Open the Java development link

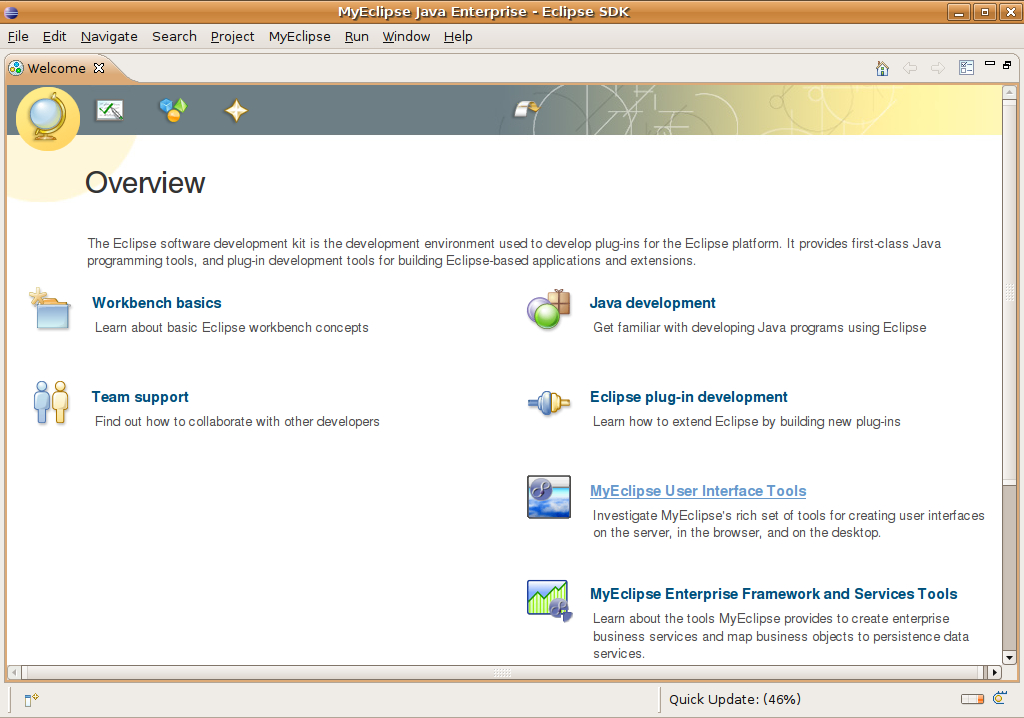click(x=652, y=303)
